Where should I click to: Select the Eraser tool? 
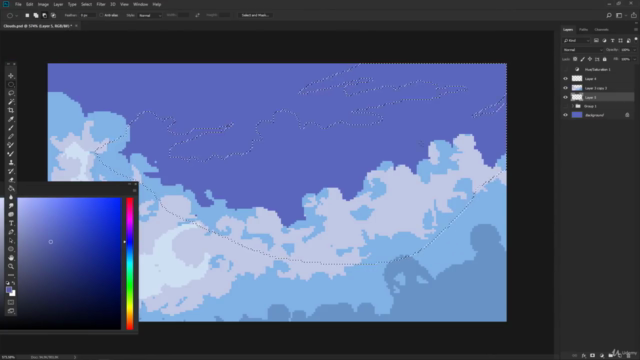tap(11, 180)
